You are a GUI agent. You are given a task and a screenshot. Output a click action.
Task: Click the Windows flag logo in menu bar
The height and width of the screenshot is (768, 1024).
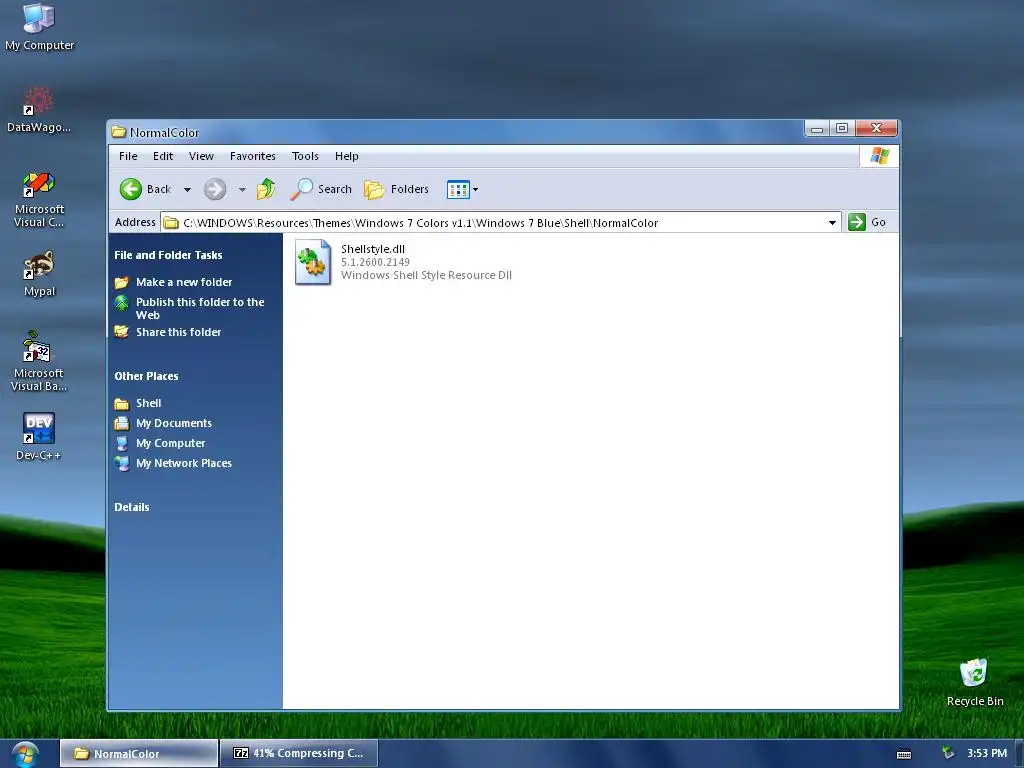coord(879,156)
